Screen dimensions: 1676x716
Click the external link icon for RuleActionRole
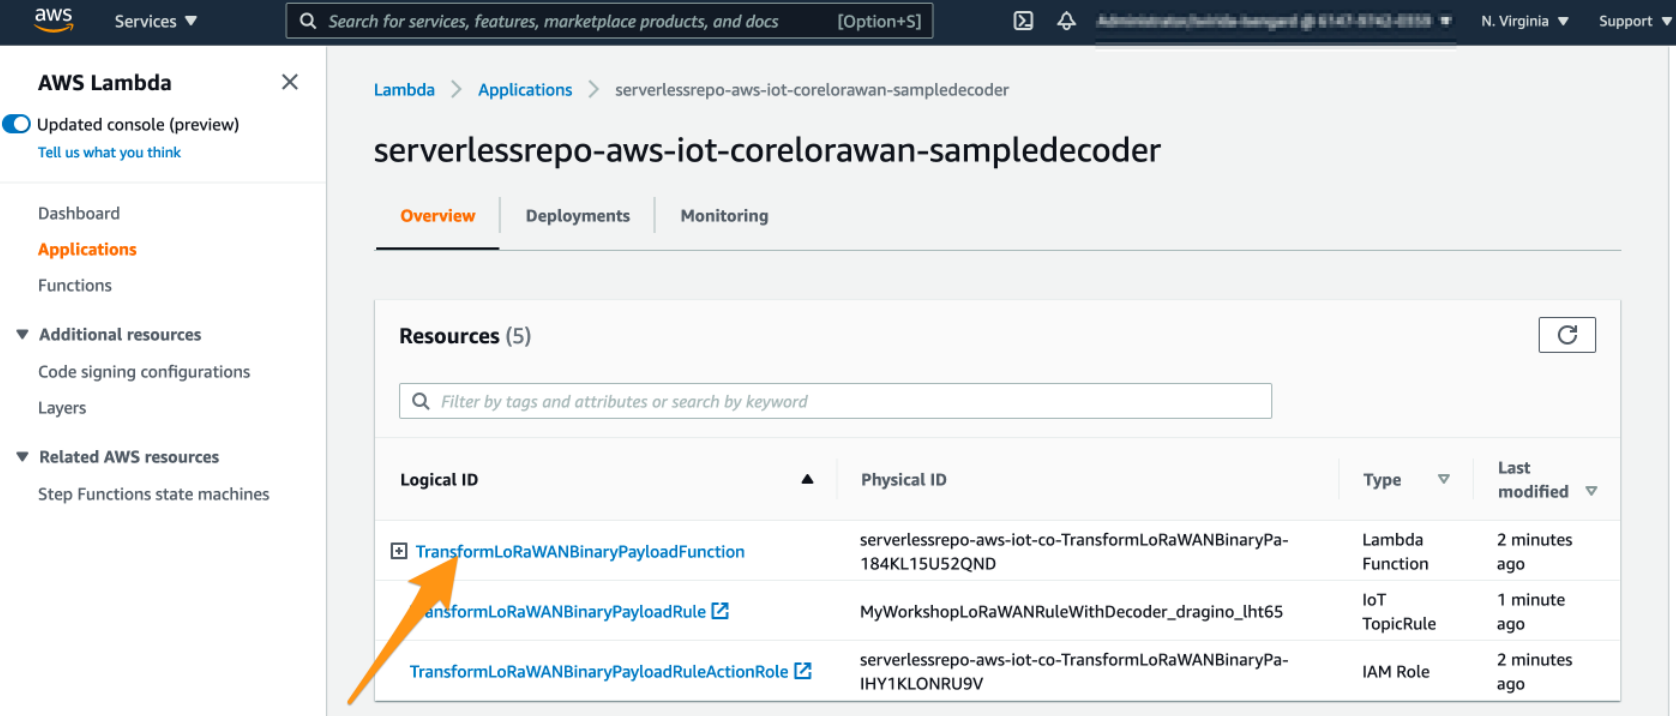[803, 670]
